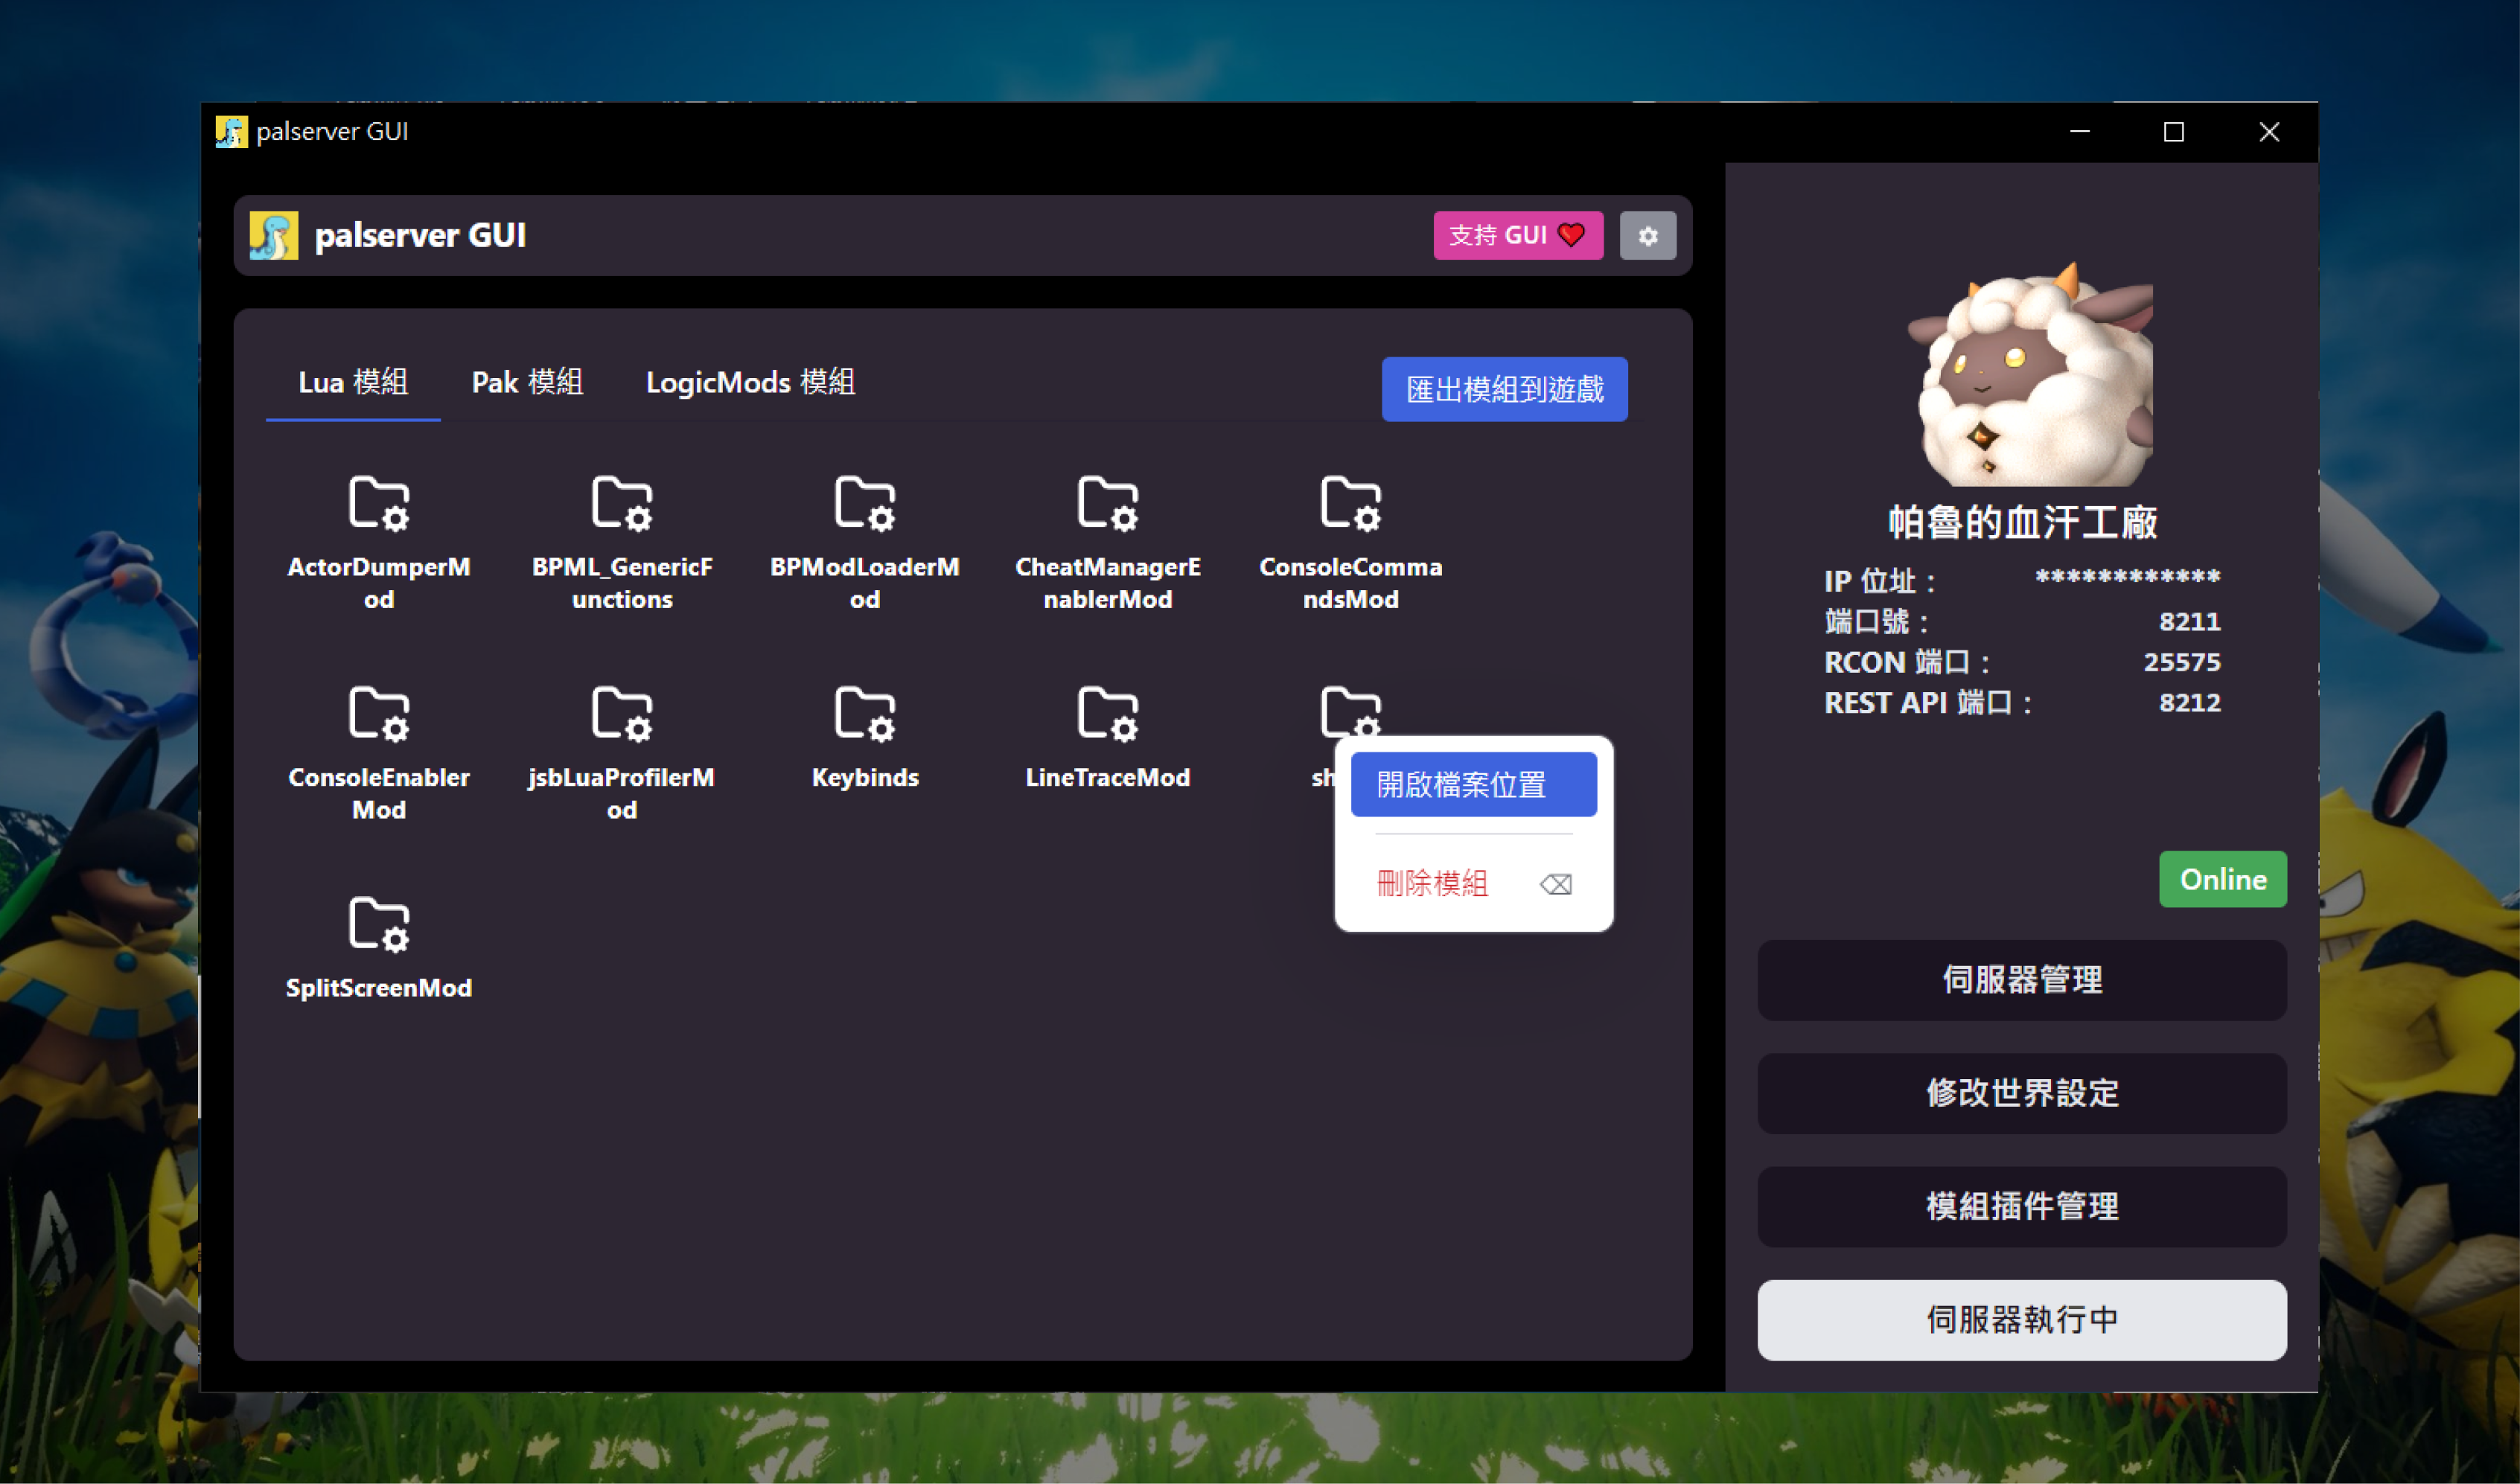Screen dimensions: 2520x1484
Task: Click the ConsoleEnablerMod folder icon
Action: point(379,714)
